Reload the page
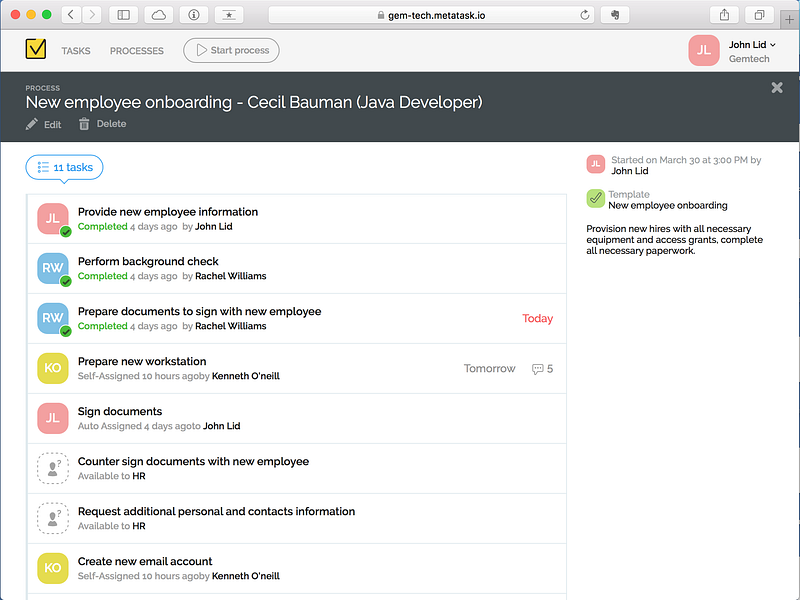 (585, 15)
